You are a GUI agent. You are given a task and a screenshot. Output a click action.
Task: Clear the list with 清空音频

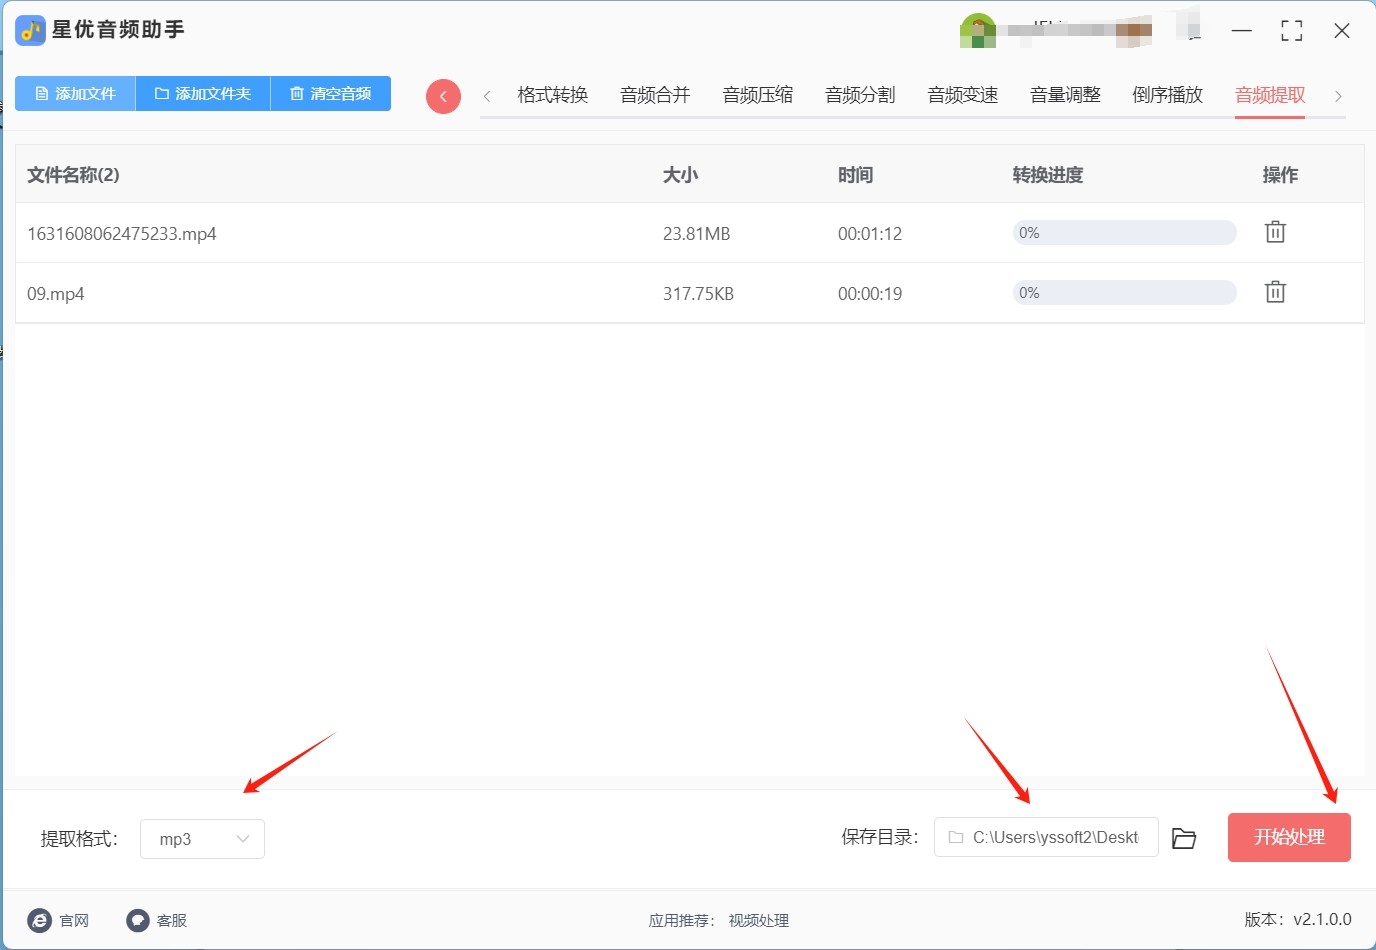pyautogui.click(x=330, y=93)
